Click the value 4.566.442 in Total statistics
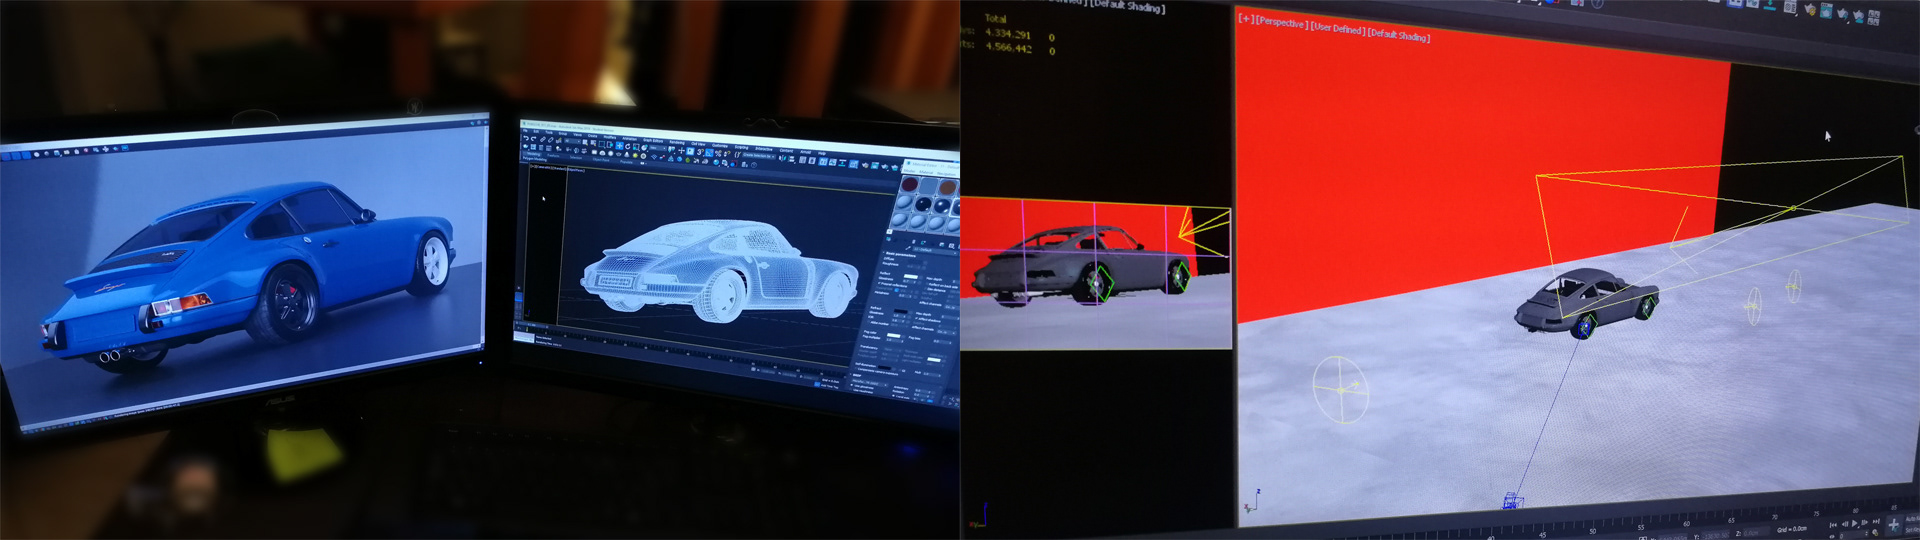 click(1008, 48)
